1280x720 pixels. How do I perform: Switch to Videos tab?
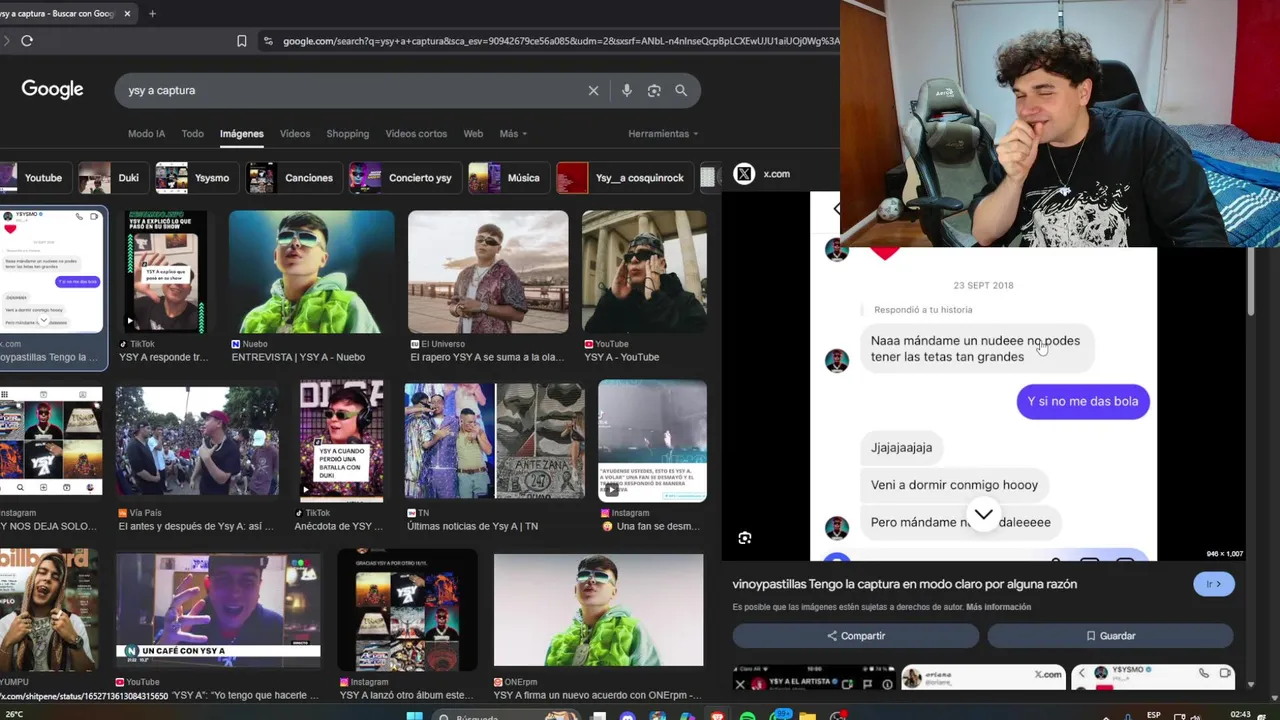295,134
